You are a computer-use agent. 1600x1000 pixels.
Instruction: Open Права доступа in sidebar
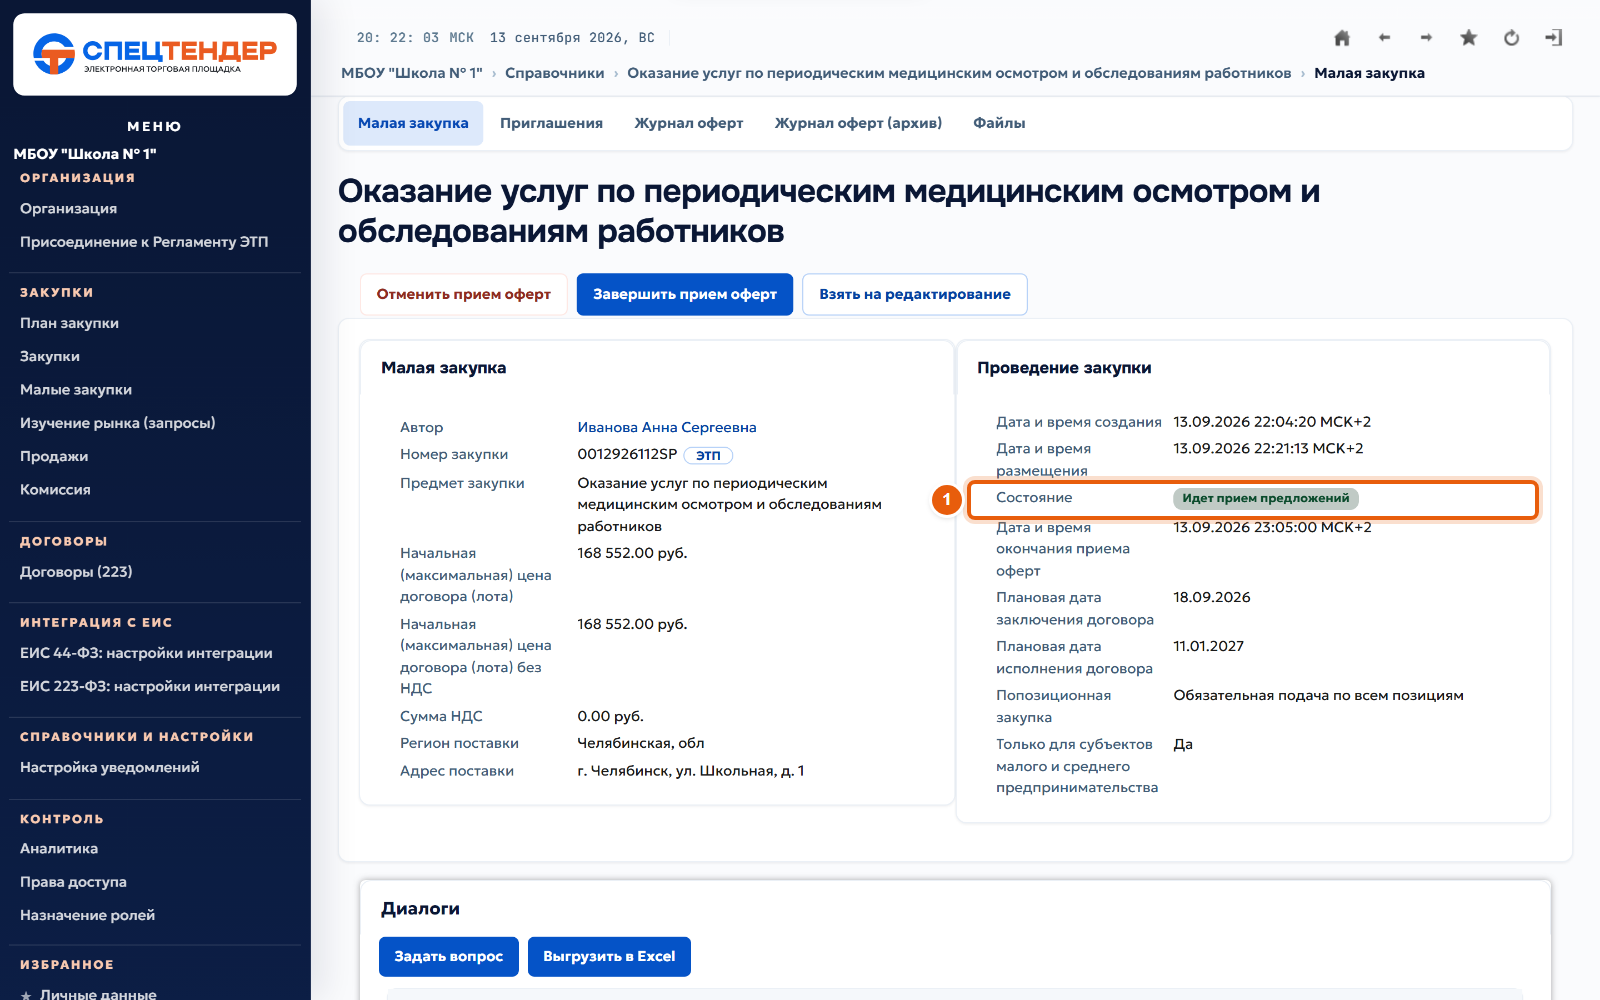point(73,882)
